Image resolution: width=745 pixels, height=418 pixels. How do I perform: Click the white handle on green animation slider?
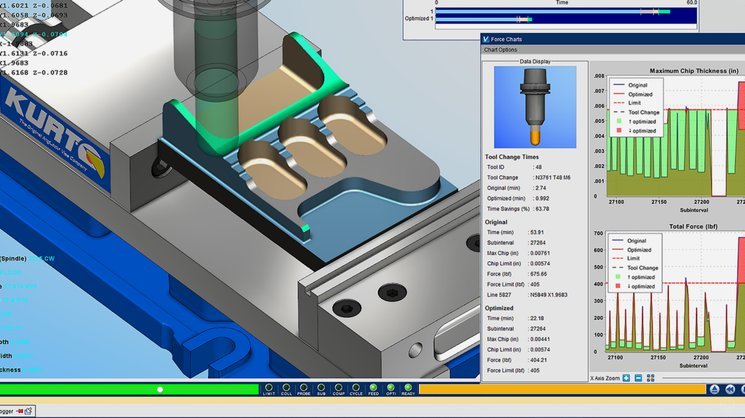point(160,390)
